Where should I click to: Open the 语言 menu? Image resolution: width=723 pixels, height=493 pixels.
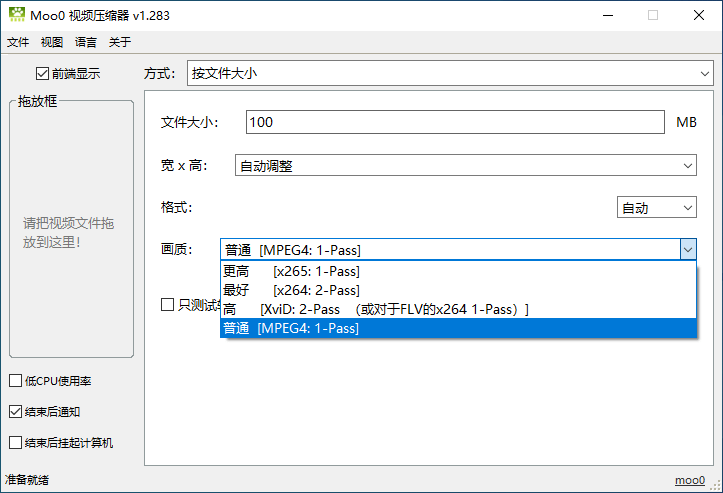tap(86, 42)
